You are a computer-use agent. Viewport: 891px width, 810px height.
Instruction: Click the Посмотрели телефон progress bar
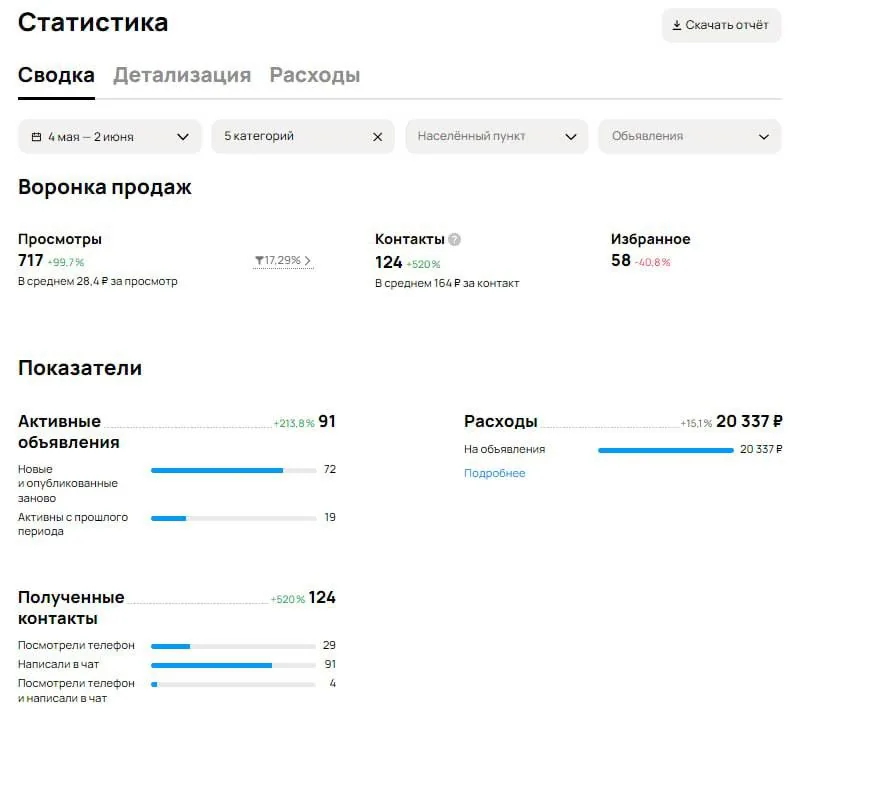pyautogui.click(x=234, y=646)
